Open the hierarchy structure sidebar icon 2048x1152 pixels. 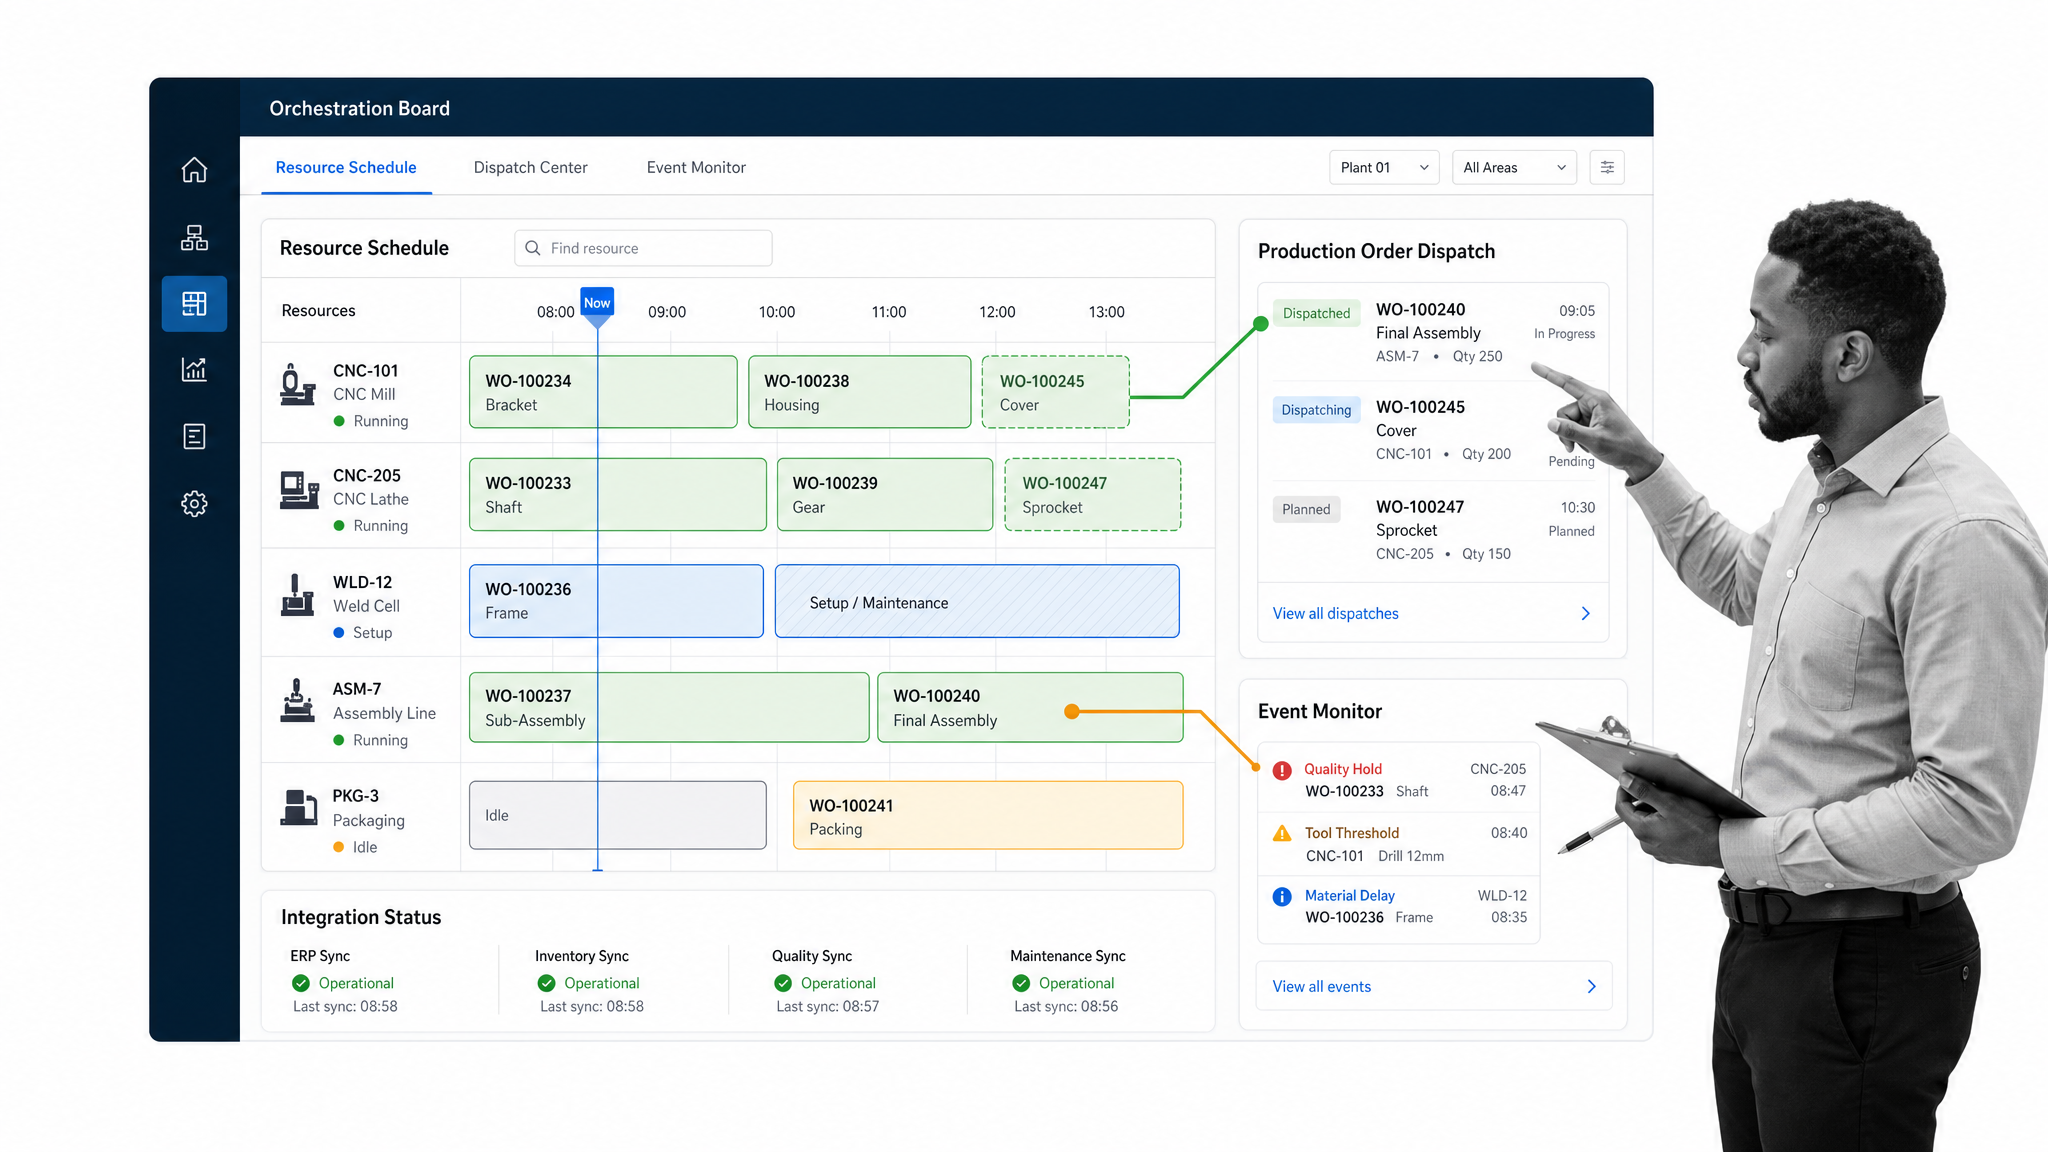(x=194, y=237)
